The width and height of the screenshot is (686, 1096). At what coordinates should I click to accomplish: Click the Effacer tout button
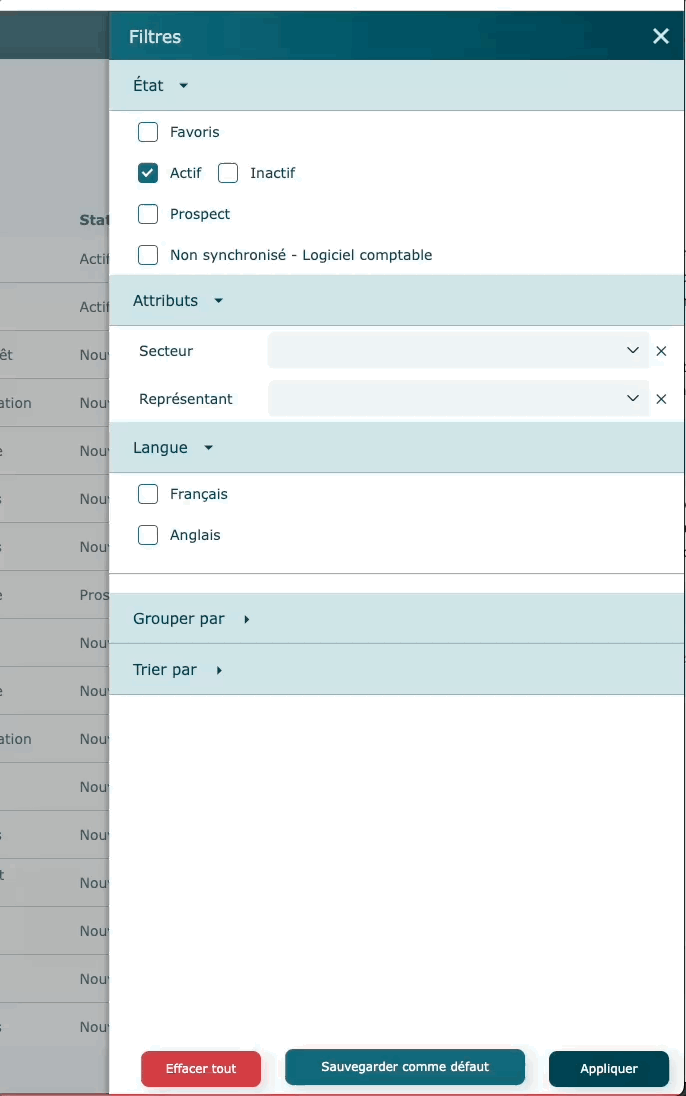coord(201,1069)
